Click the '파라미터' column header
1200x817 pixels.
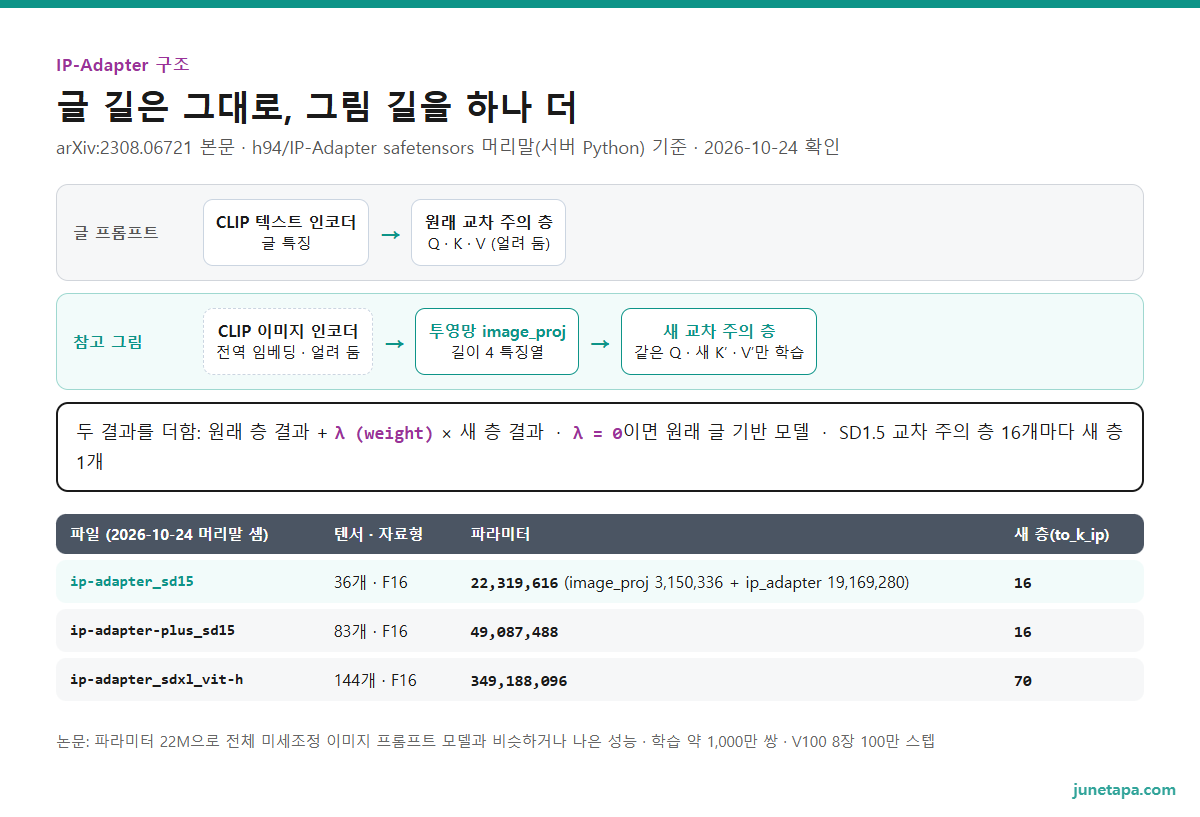tap(500, 534)
